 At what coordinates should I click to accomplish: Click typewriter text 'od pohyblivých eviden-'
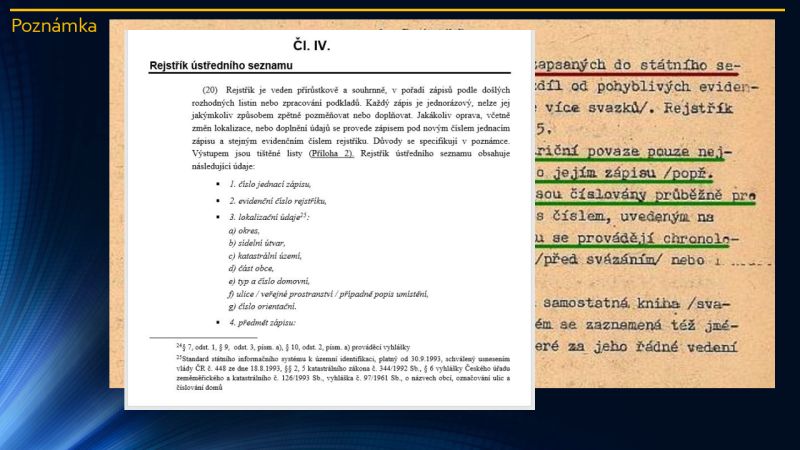click(x=665, y=87)
